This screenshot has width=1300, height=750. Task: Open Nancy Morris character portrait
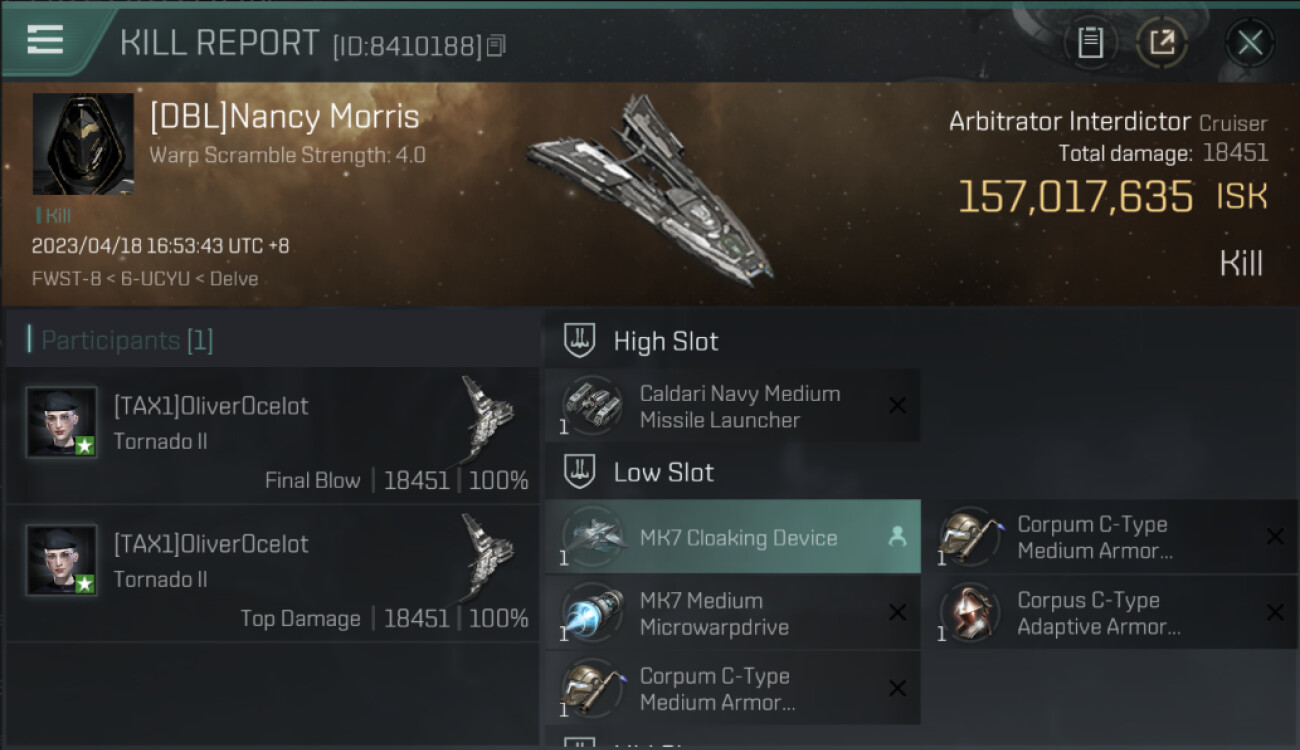point(83,144)
